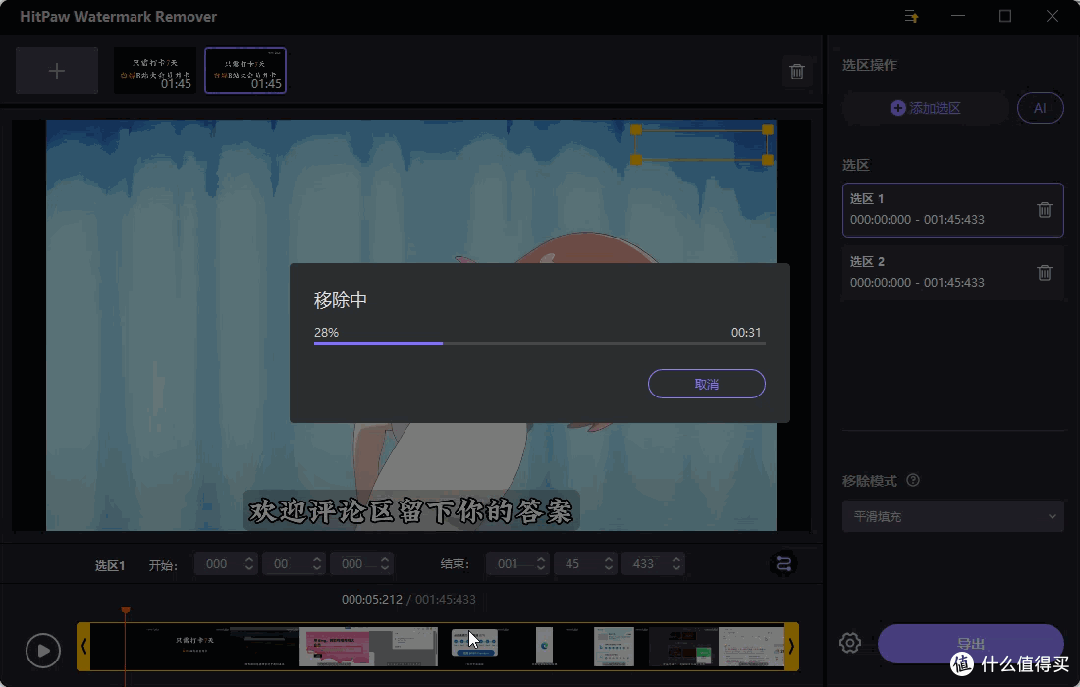Minimize the HitPaw Watermark Remover window

pyautogui.click(x=958, y=17)
